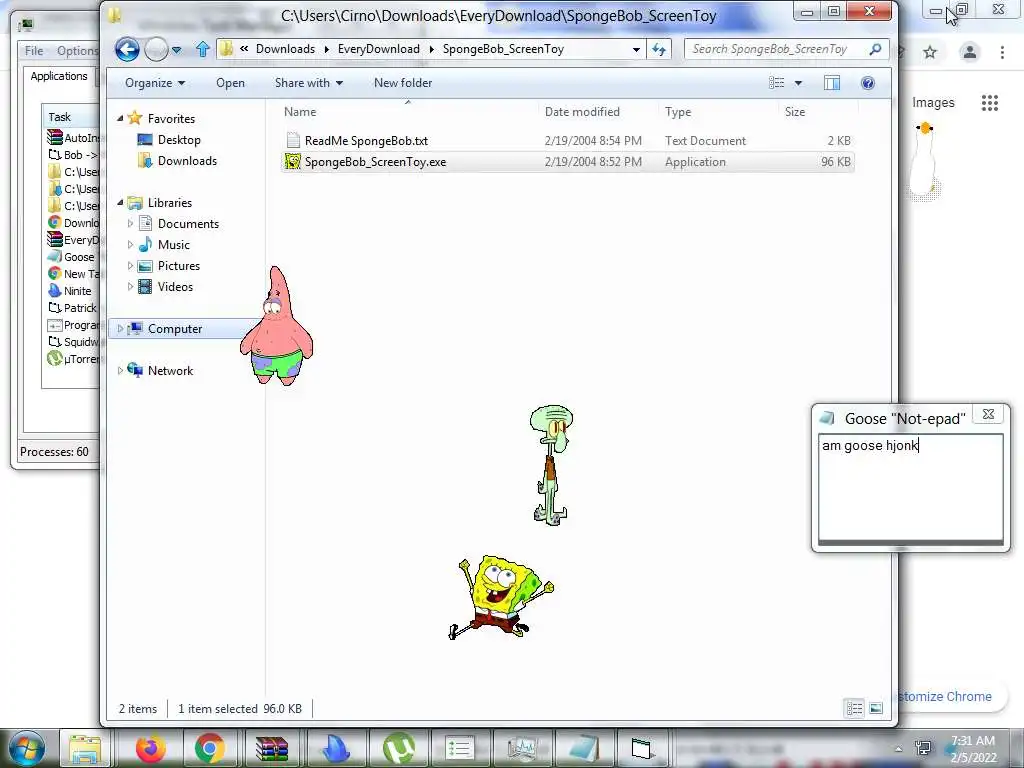Select the Ninite task in Task Manager

tap(71, 291)
